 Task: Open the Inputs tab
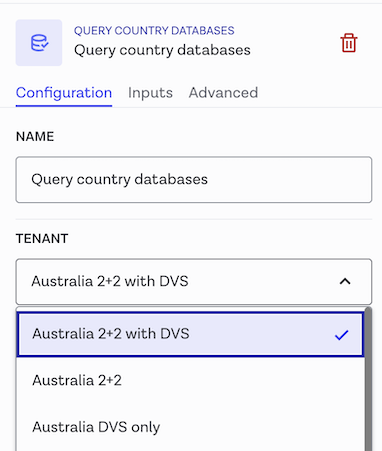[x=150, y=93]
